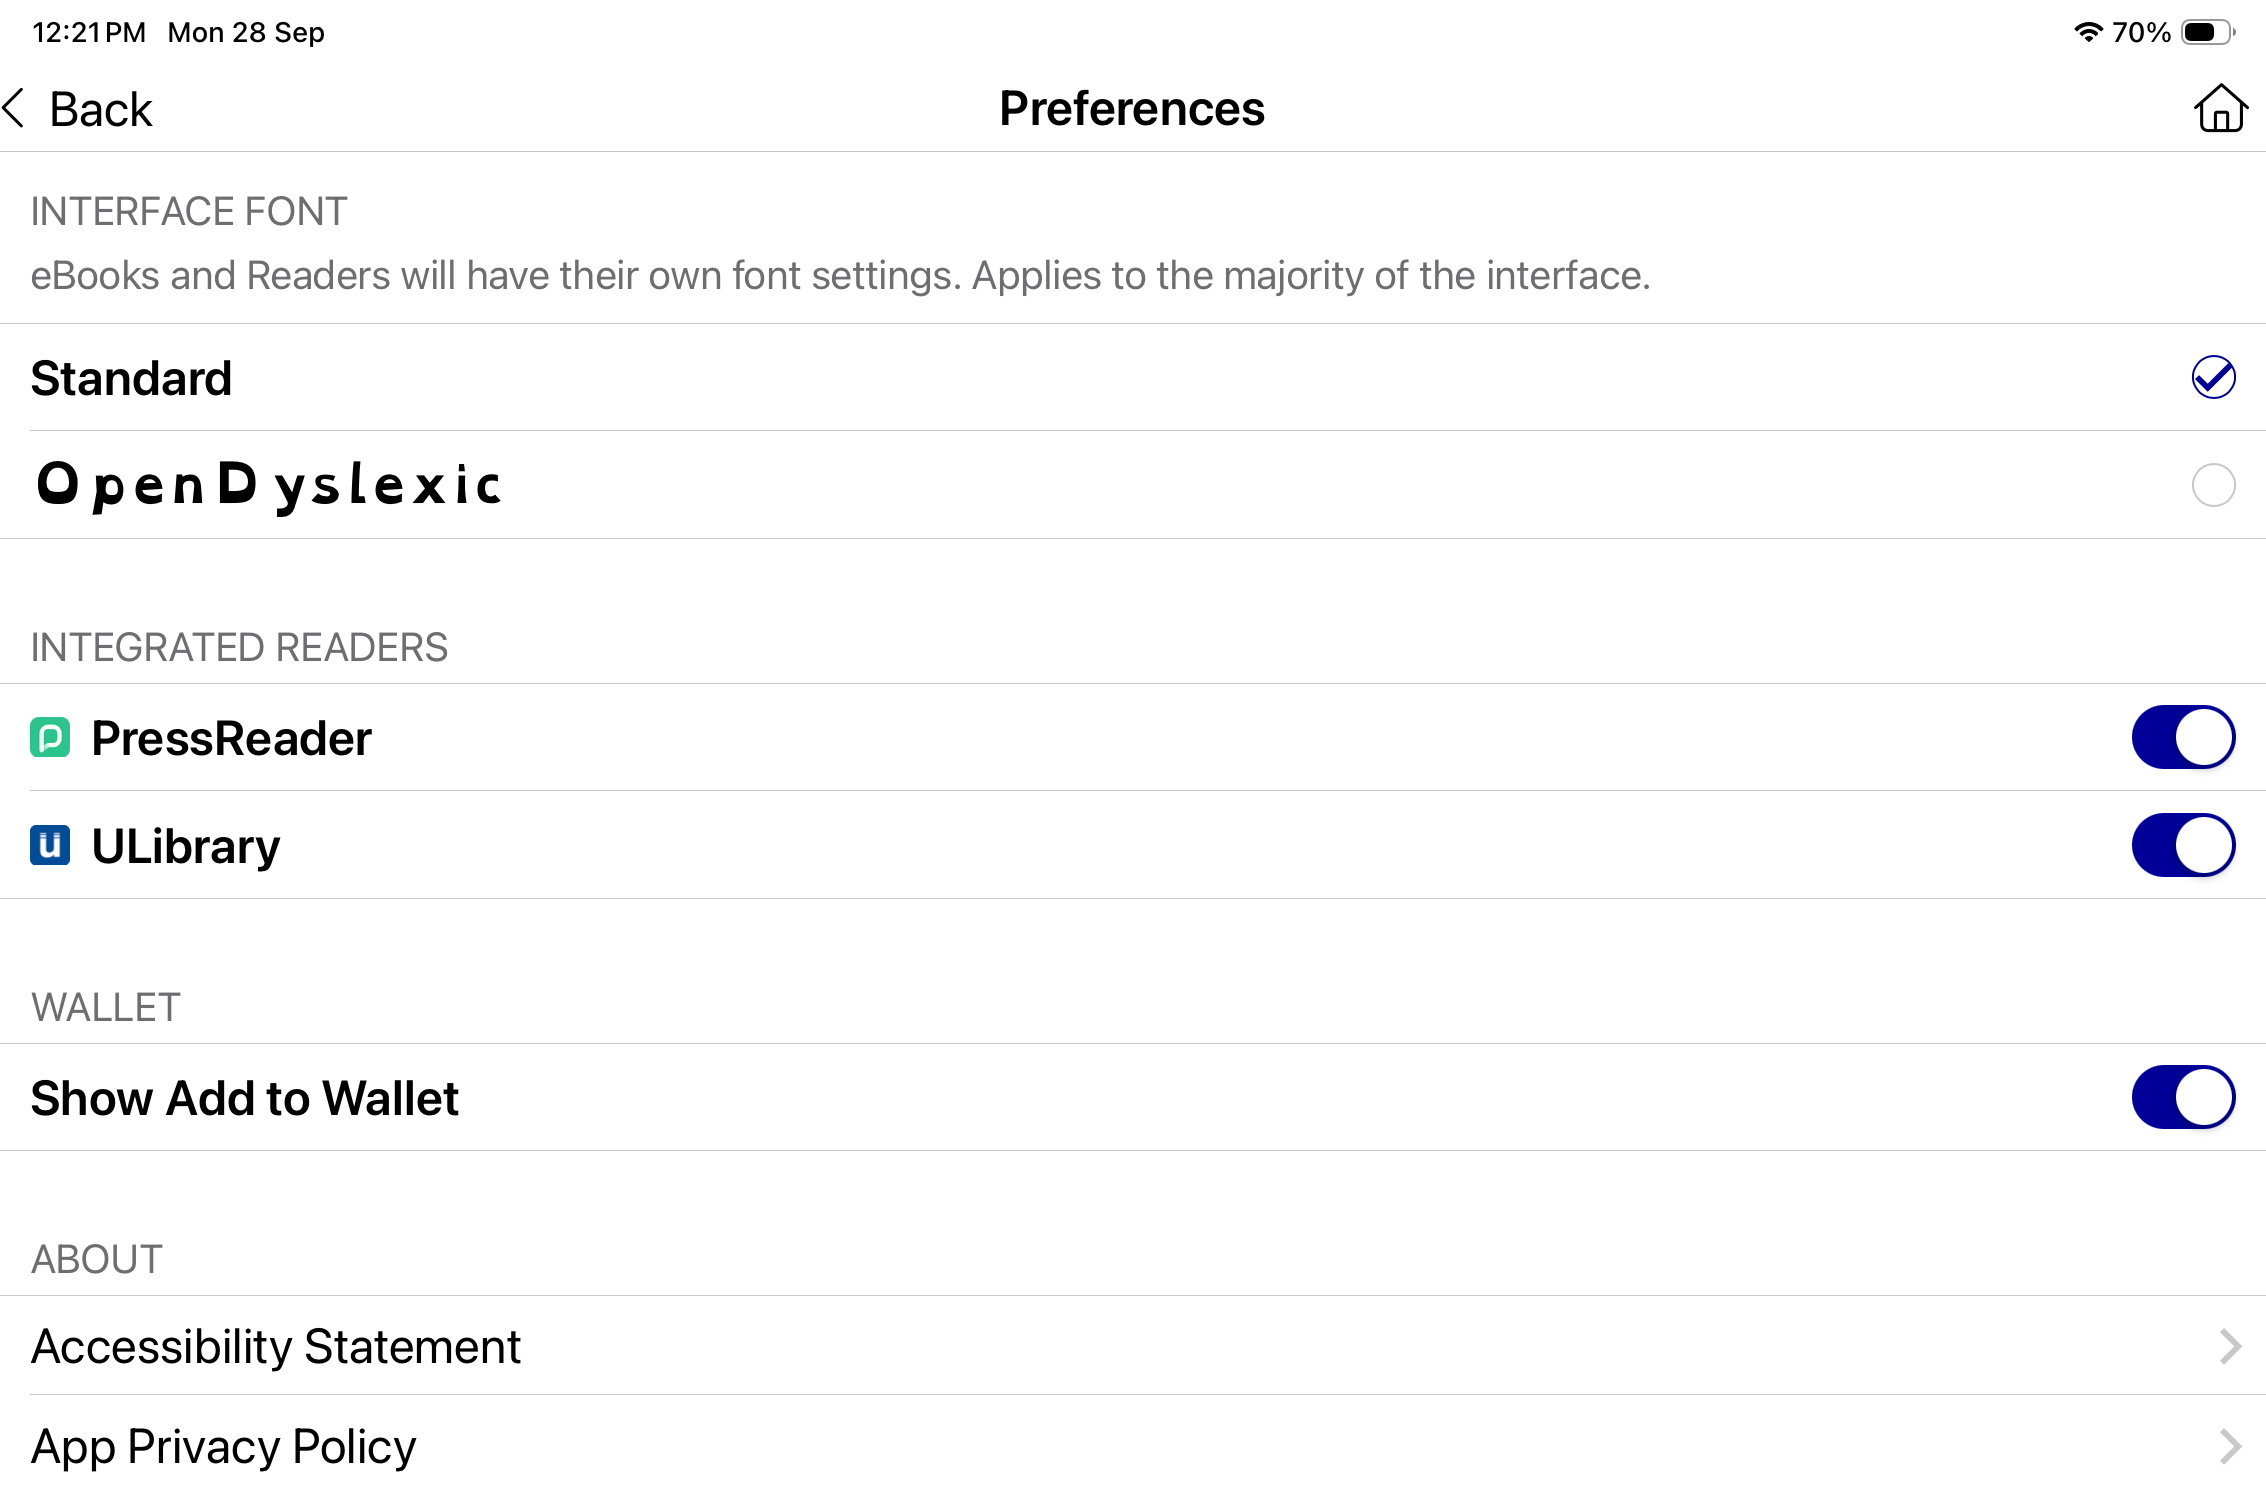Tap the 12:21 PM clock in status bar
This screenshot has width=2266, height=1488.
tap(89, 32)
